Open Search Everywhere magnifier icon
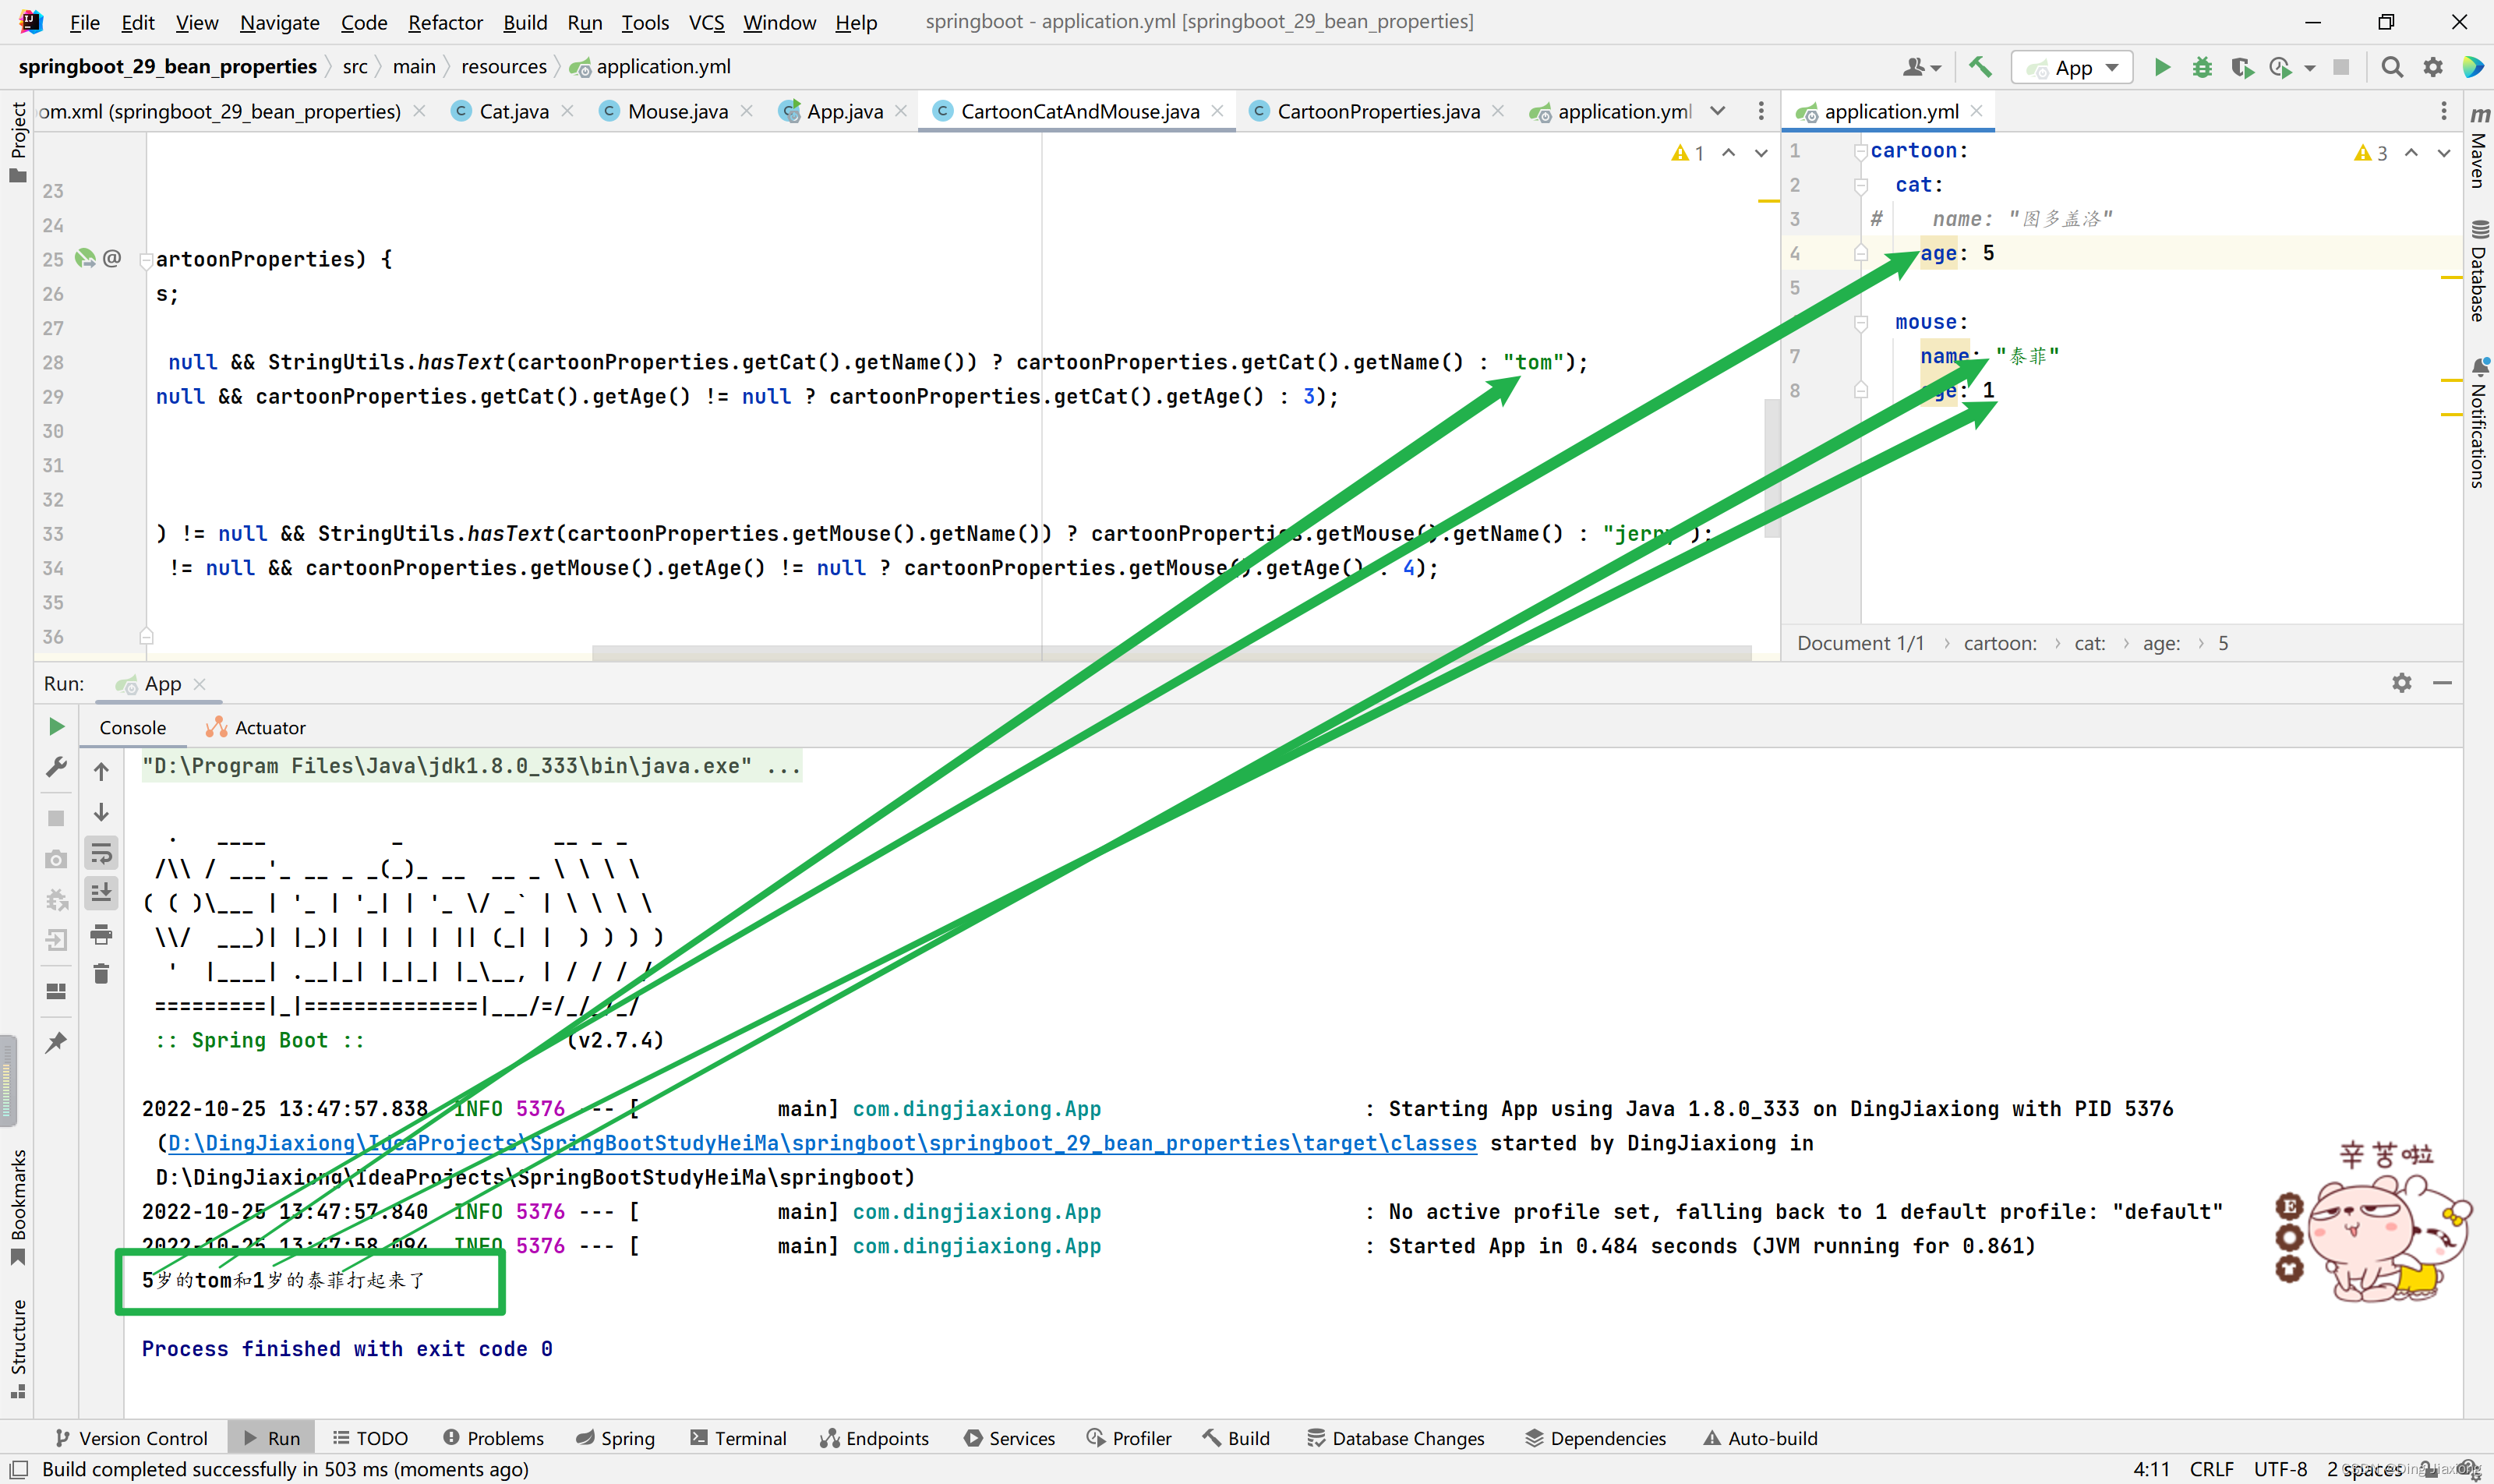This screenshot has height=1484, width=2494. [2391, 67]
